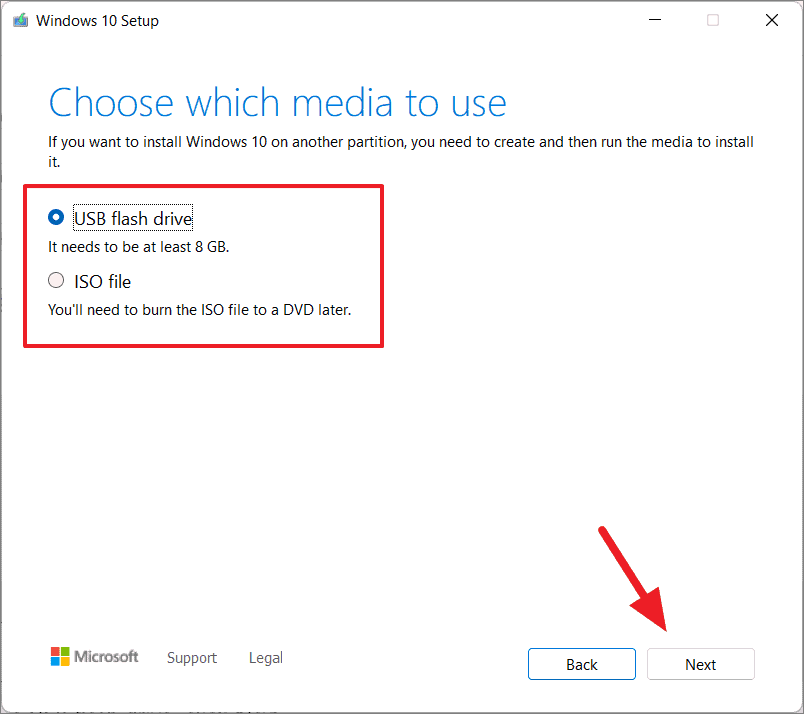Minimize the Windows 10 Setup window
804x714 pixels.
coord(655,19)
